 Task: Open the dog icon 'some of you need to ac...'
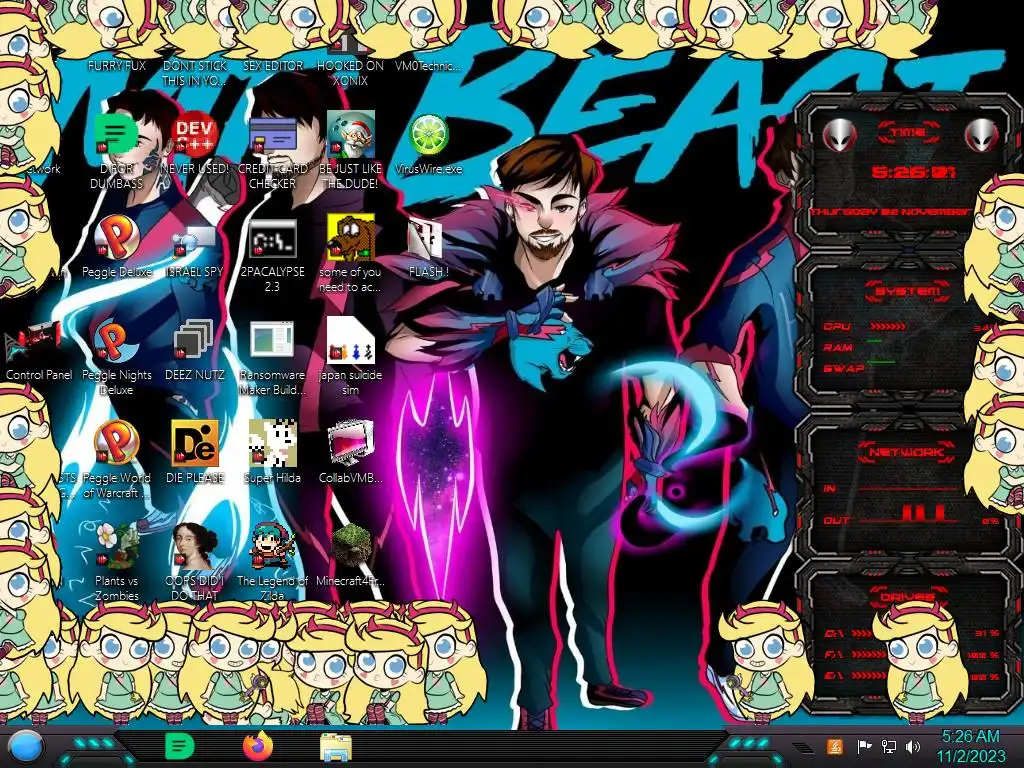point(351,237)
